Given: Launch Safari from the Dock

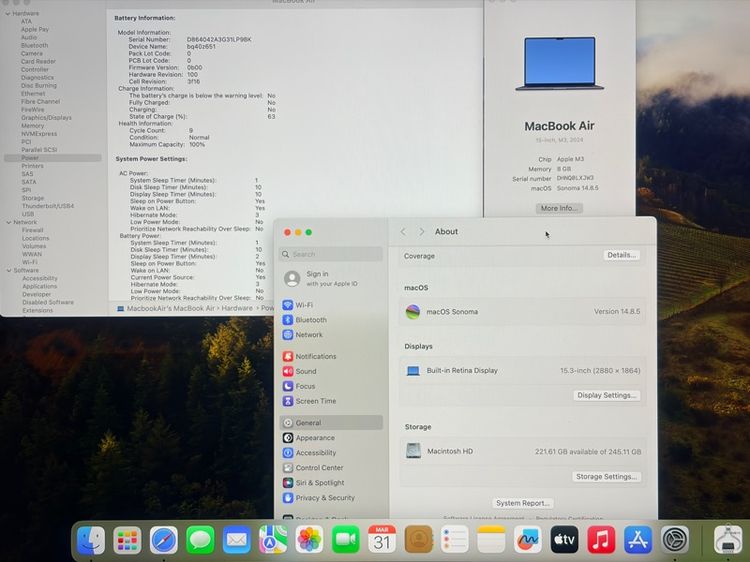Looking at the screenshot, I should pos(164,540).
